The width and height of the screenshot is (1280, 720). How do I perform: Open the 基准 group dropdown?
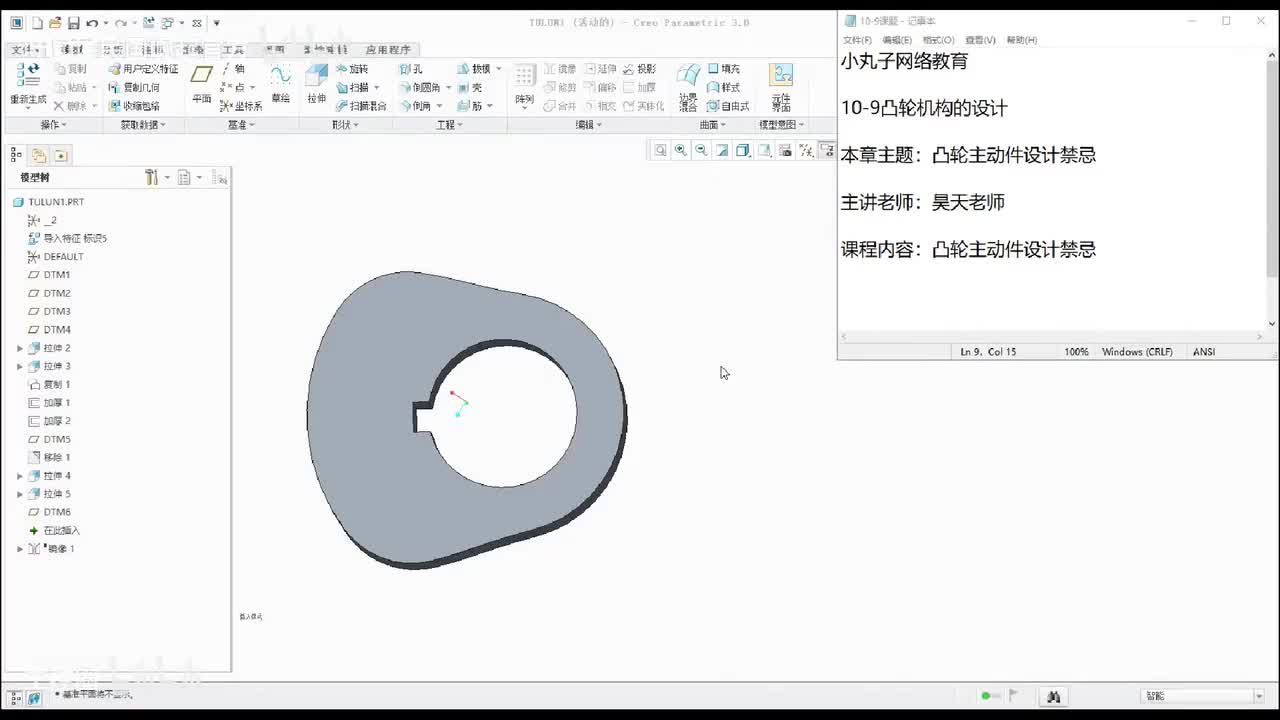pyautogui.click(x=241, y=125)
